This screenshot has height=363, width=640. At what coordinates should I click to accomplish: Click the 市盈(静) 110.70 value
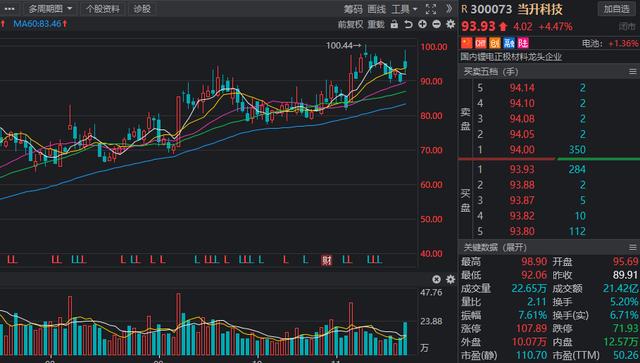(x=531, y=356)
